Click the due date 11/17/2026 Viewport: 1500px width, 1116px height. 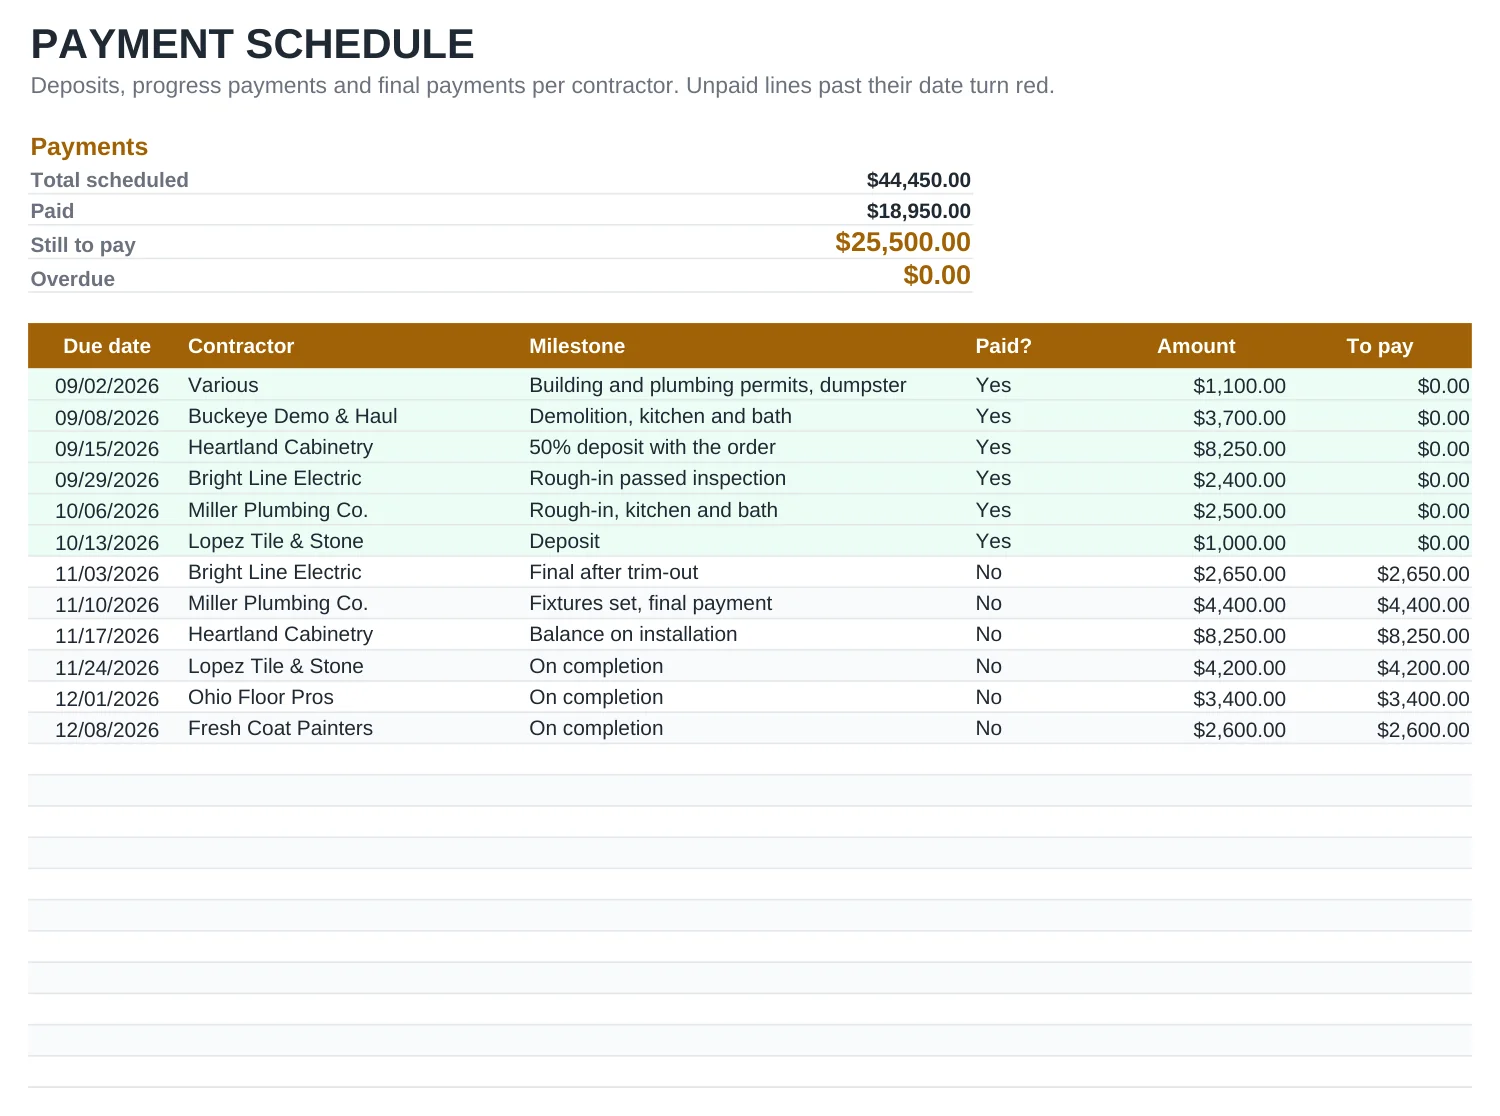(x=107, y=636)
